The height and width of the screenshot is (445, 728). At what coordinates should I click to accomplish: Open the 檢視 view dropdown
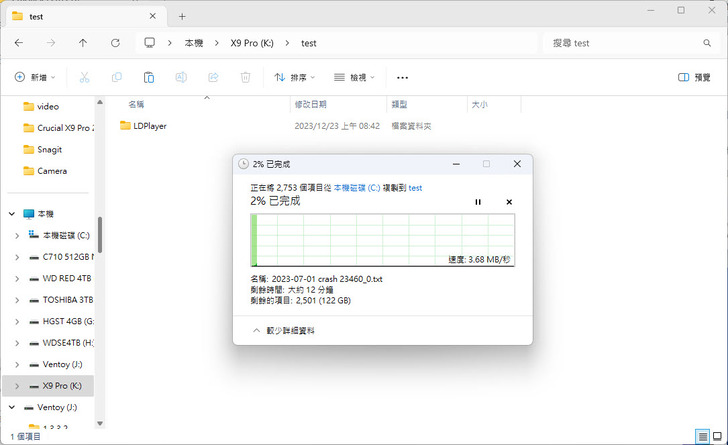coord(354,77)
